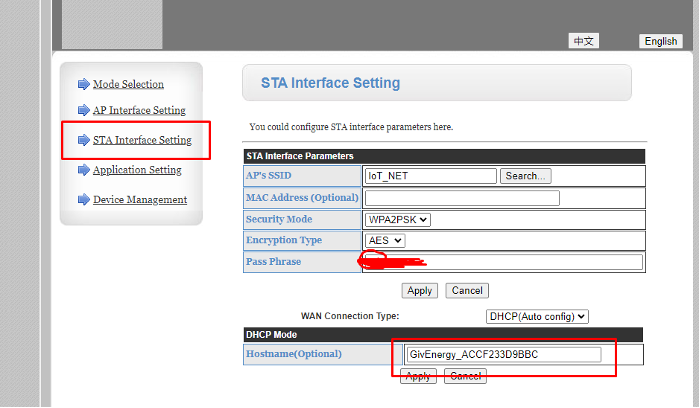Apply the STA Interface Parameters
This screenshot has width=700, height=408.
point(419,290)
